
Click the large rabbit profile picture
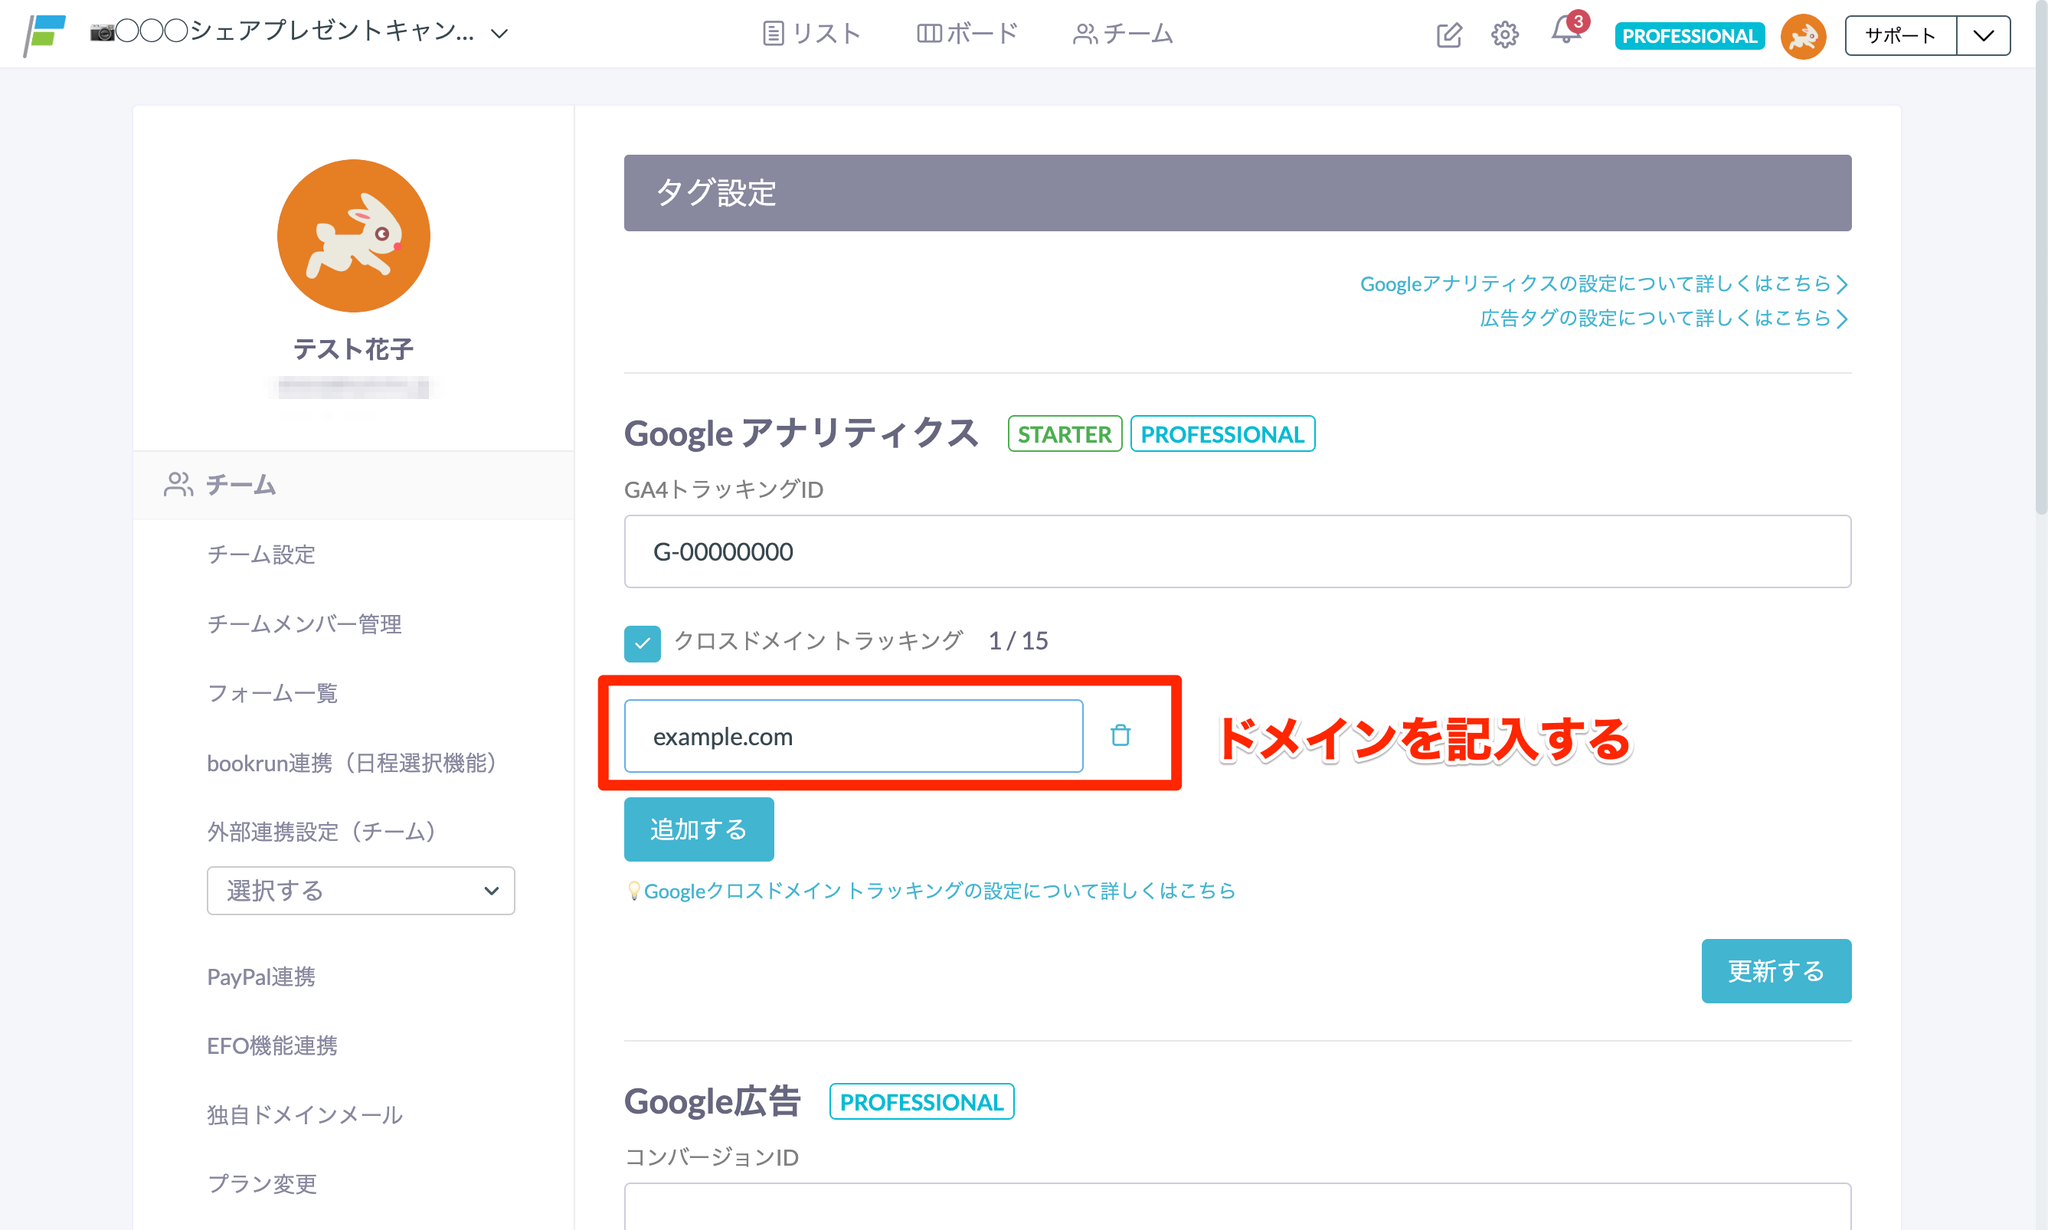pos(353,236)
